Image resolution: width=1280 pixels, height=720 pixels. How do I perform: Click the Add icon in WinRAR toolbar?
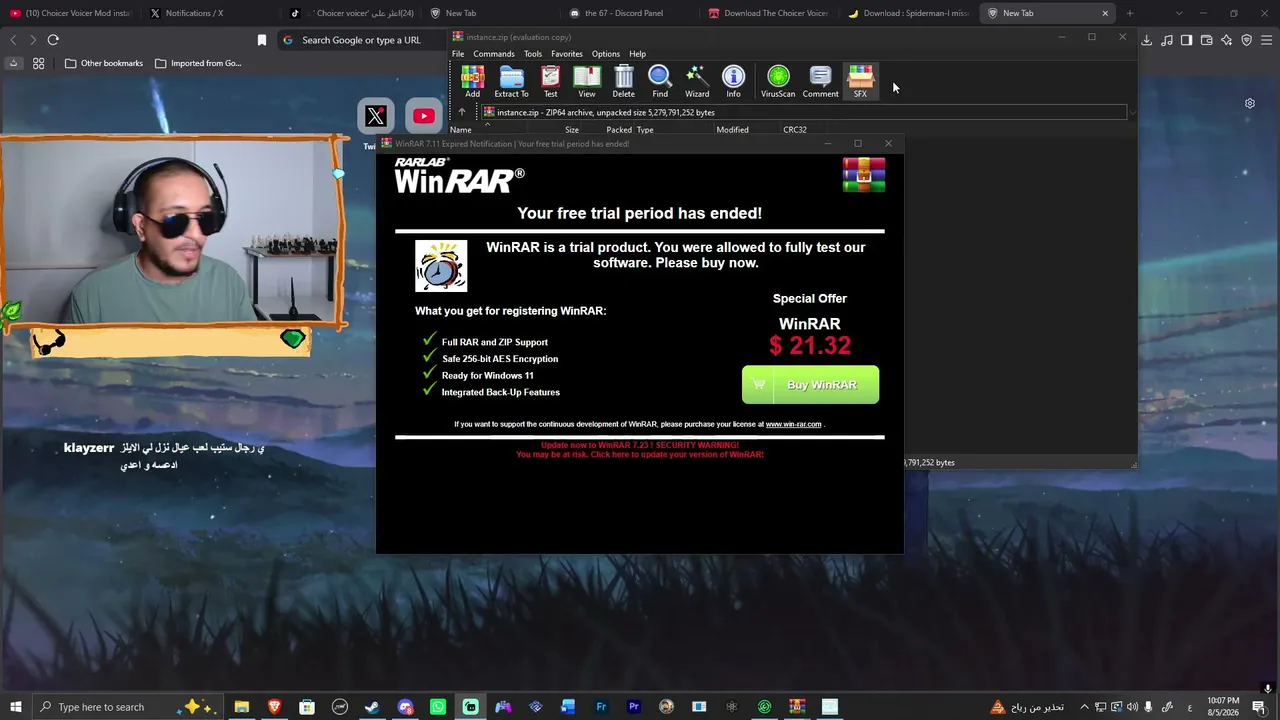(472, 81)
